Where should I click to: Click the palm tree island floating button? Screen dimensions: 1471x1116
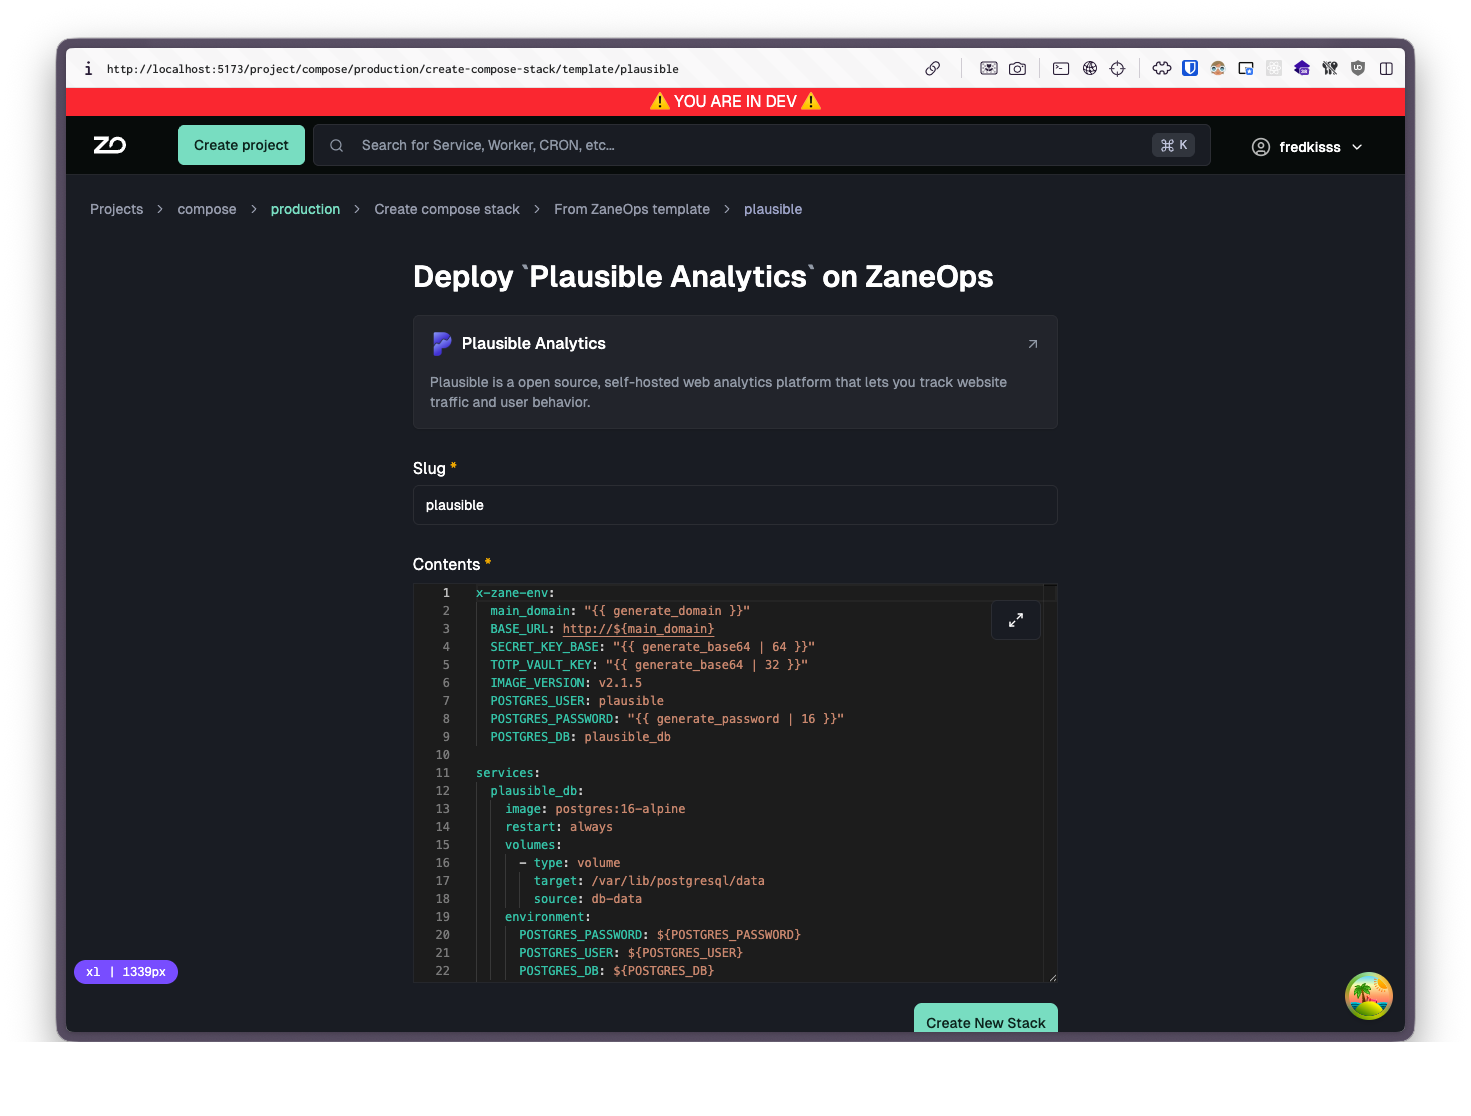tap(1369, 996)
